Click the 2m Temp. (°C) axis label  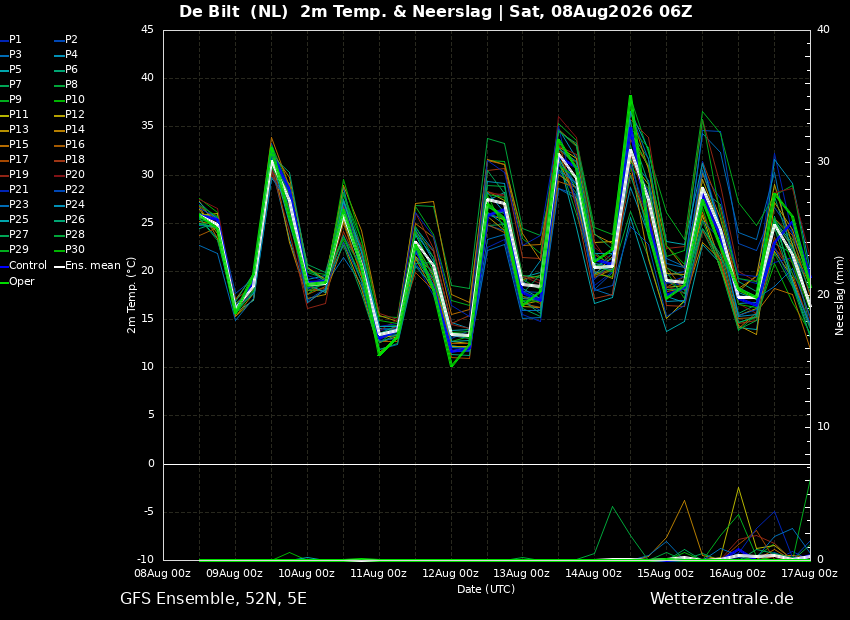click(132, 295)
